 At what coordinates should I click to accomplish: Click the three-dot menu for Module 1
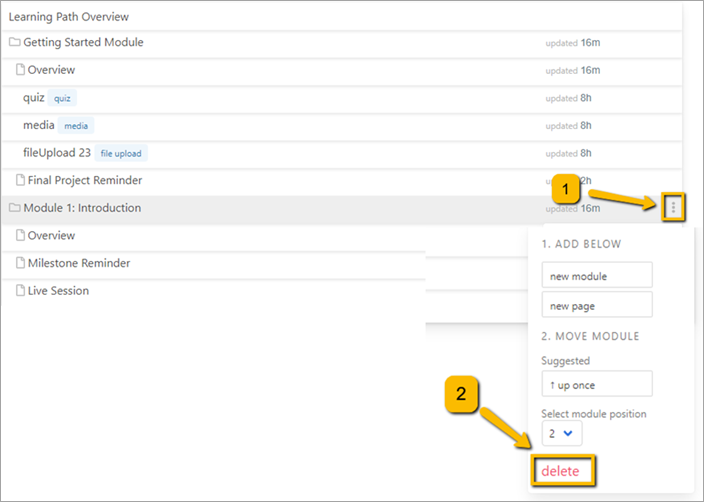(x=673, y=207)
